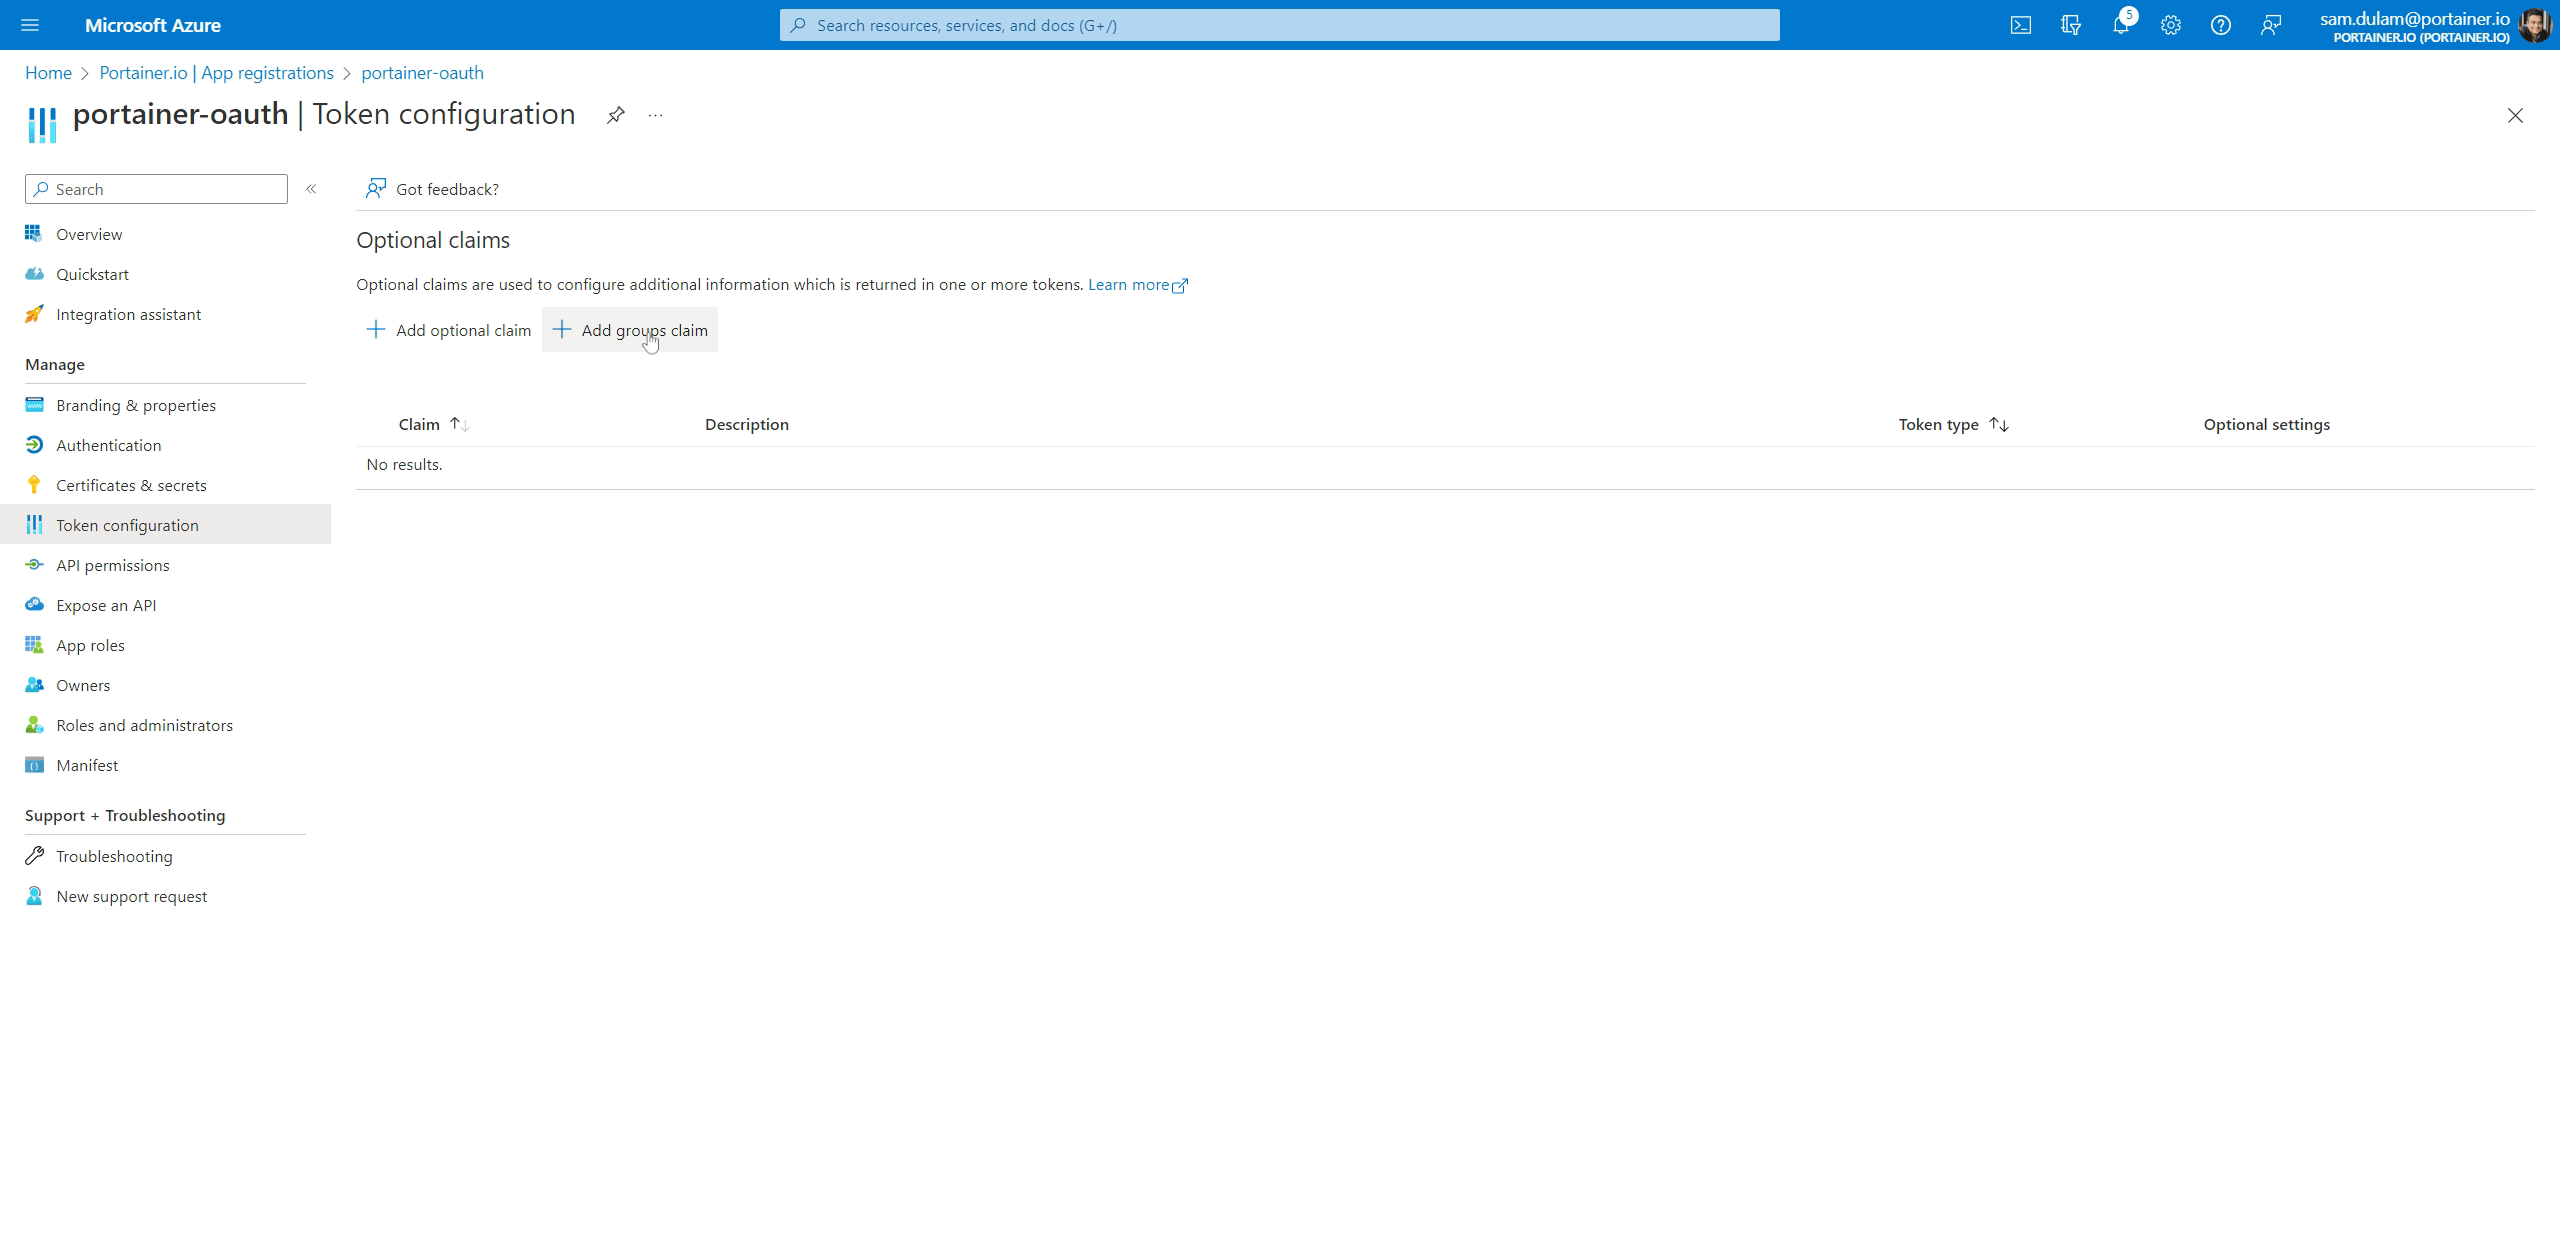The image size is (2560, 1244).
Task: Open the notifications bell
Action: pos(2120,25)
